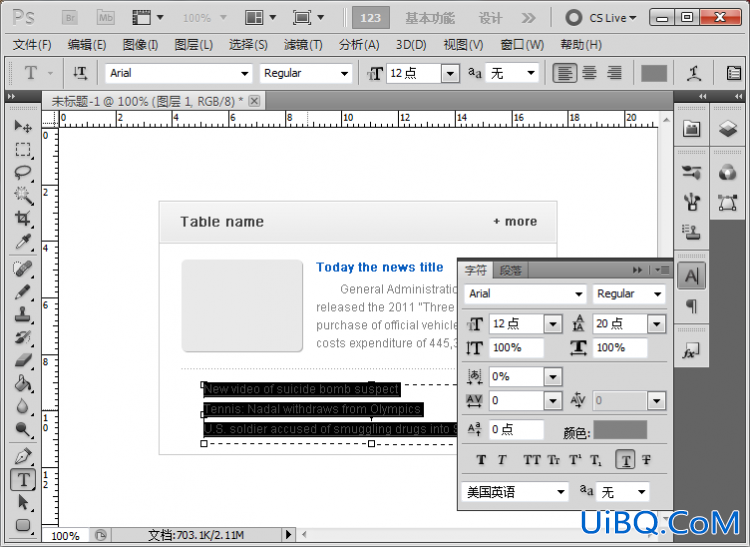
Task: Toggle Strikethrough in Character panel
Action: (x=646, y=460)
